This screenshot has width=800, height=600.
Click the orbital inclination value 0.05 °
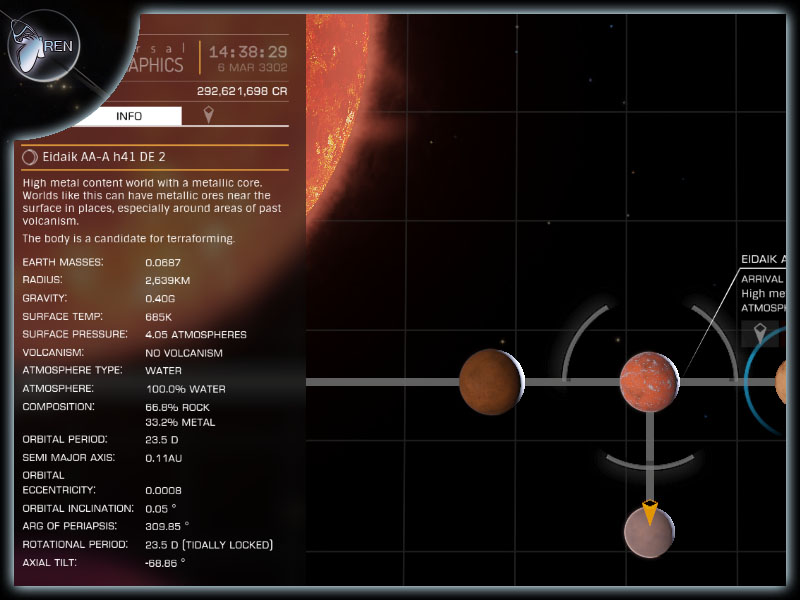tap(161, 509)
